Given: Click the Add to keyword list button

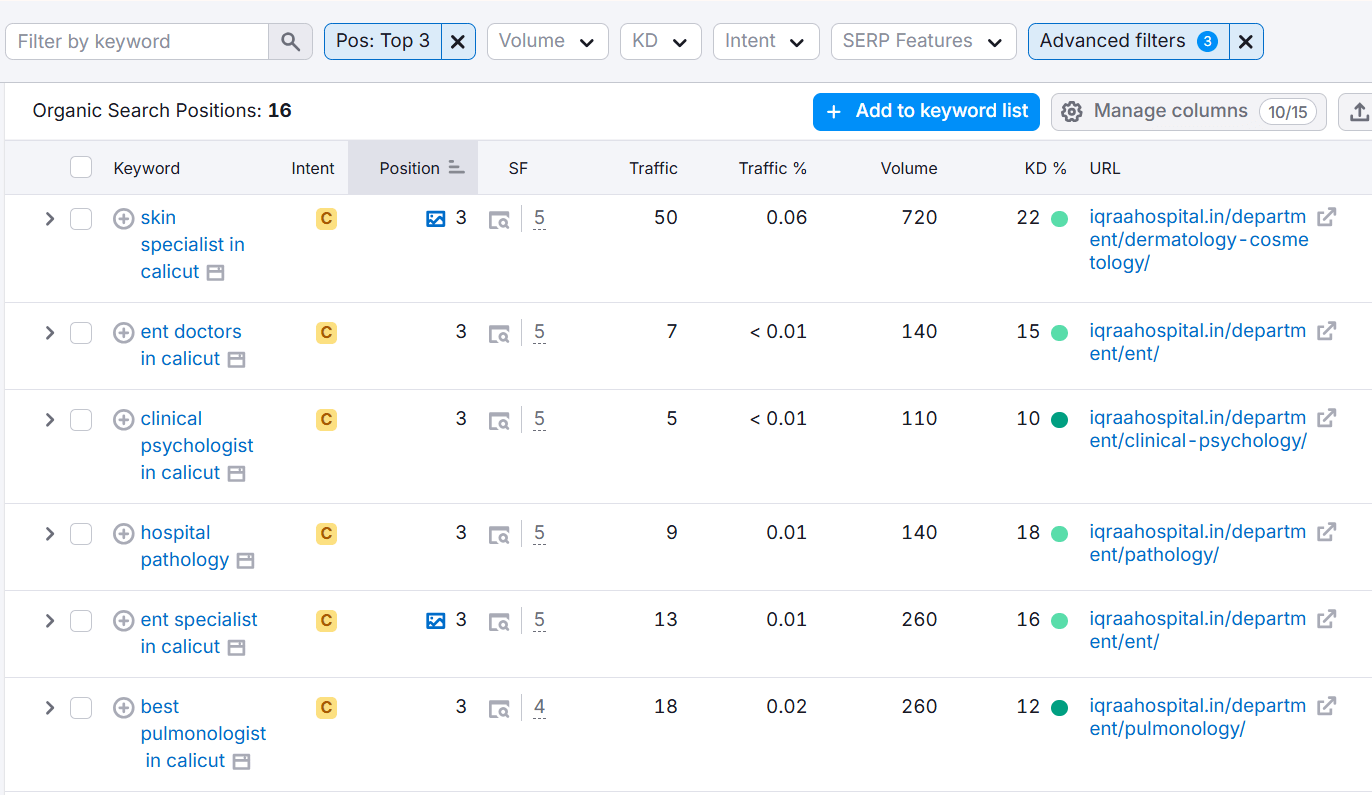Looking at the screenshot, I should pyautogui.click(x=926, y=112).
